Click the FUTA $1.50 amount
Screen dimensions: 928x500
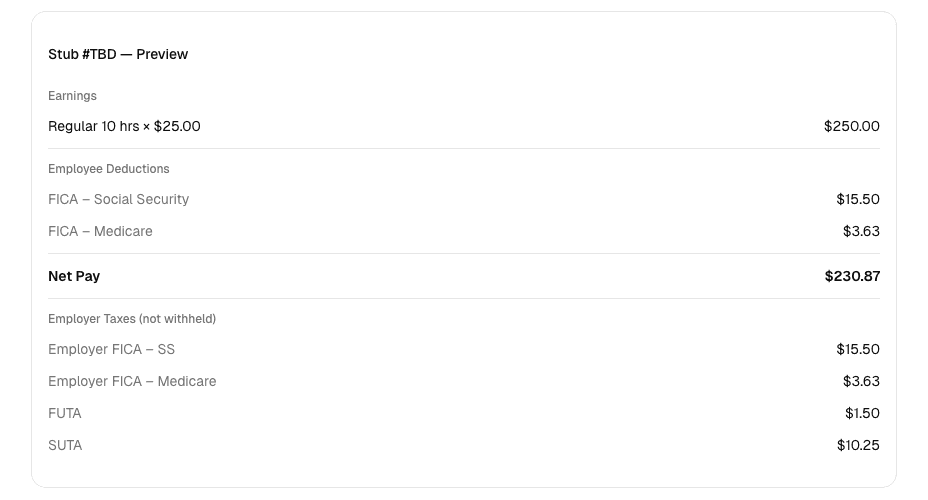pyautogui.click(x=862, y=414)
